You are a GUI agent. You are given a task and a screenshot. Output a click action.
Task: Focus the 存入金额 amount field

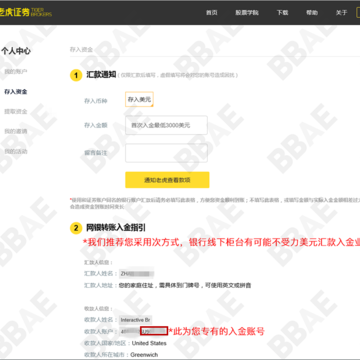point(166,125)
